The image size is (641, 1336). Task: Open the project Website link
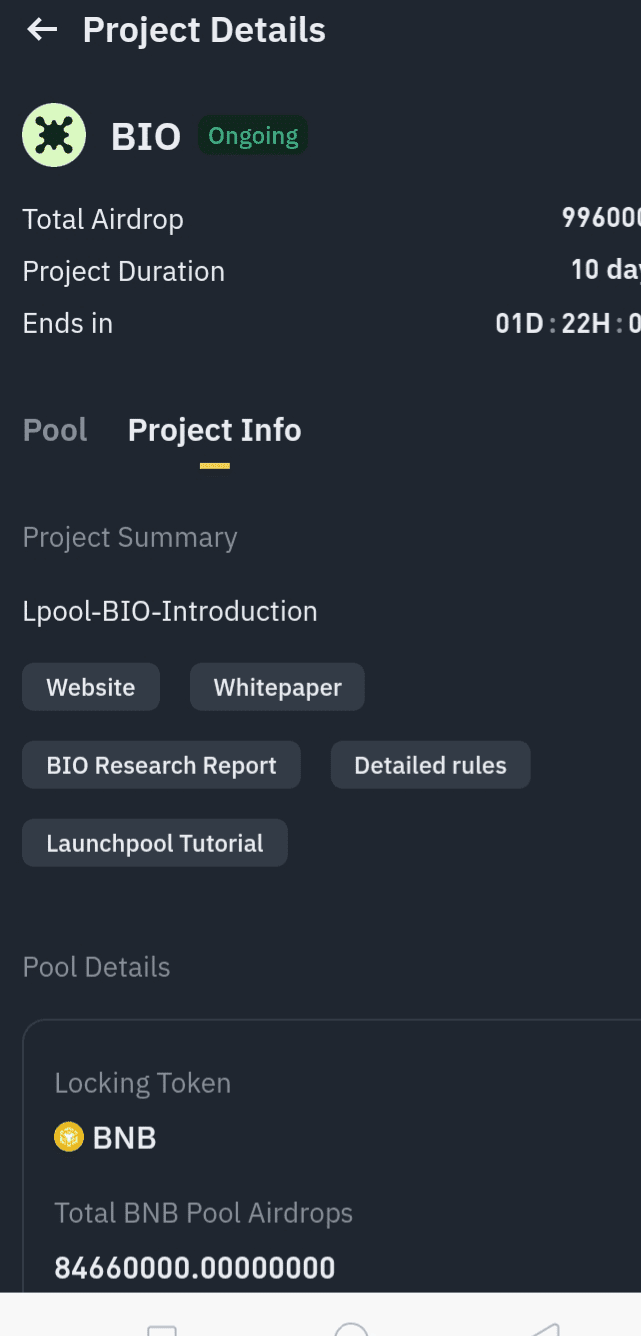[x=91, y=687]
